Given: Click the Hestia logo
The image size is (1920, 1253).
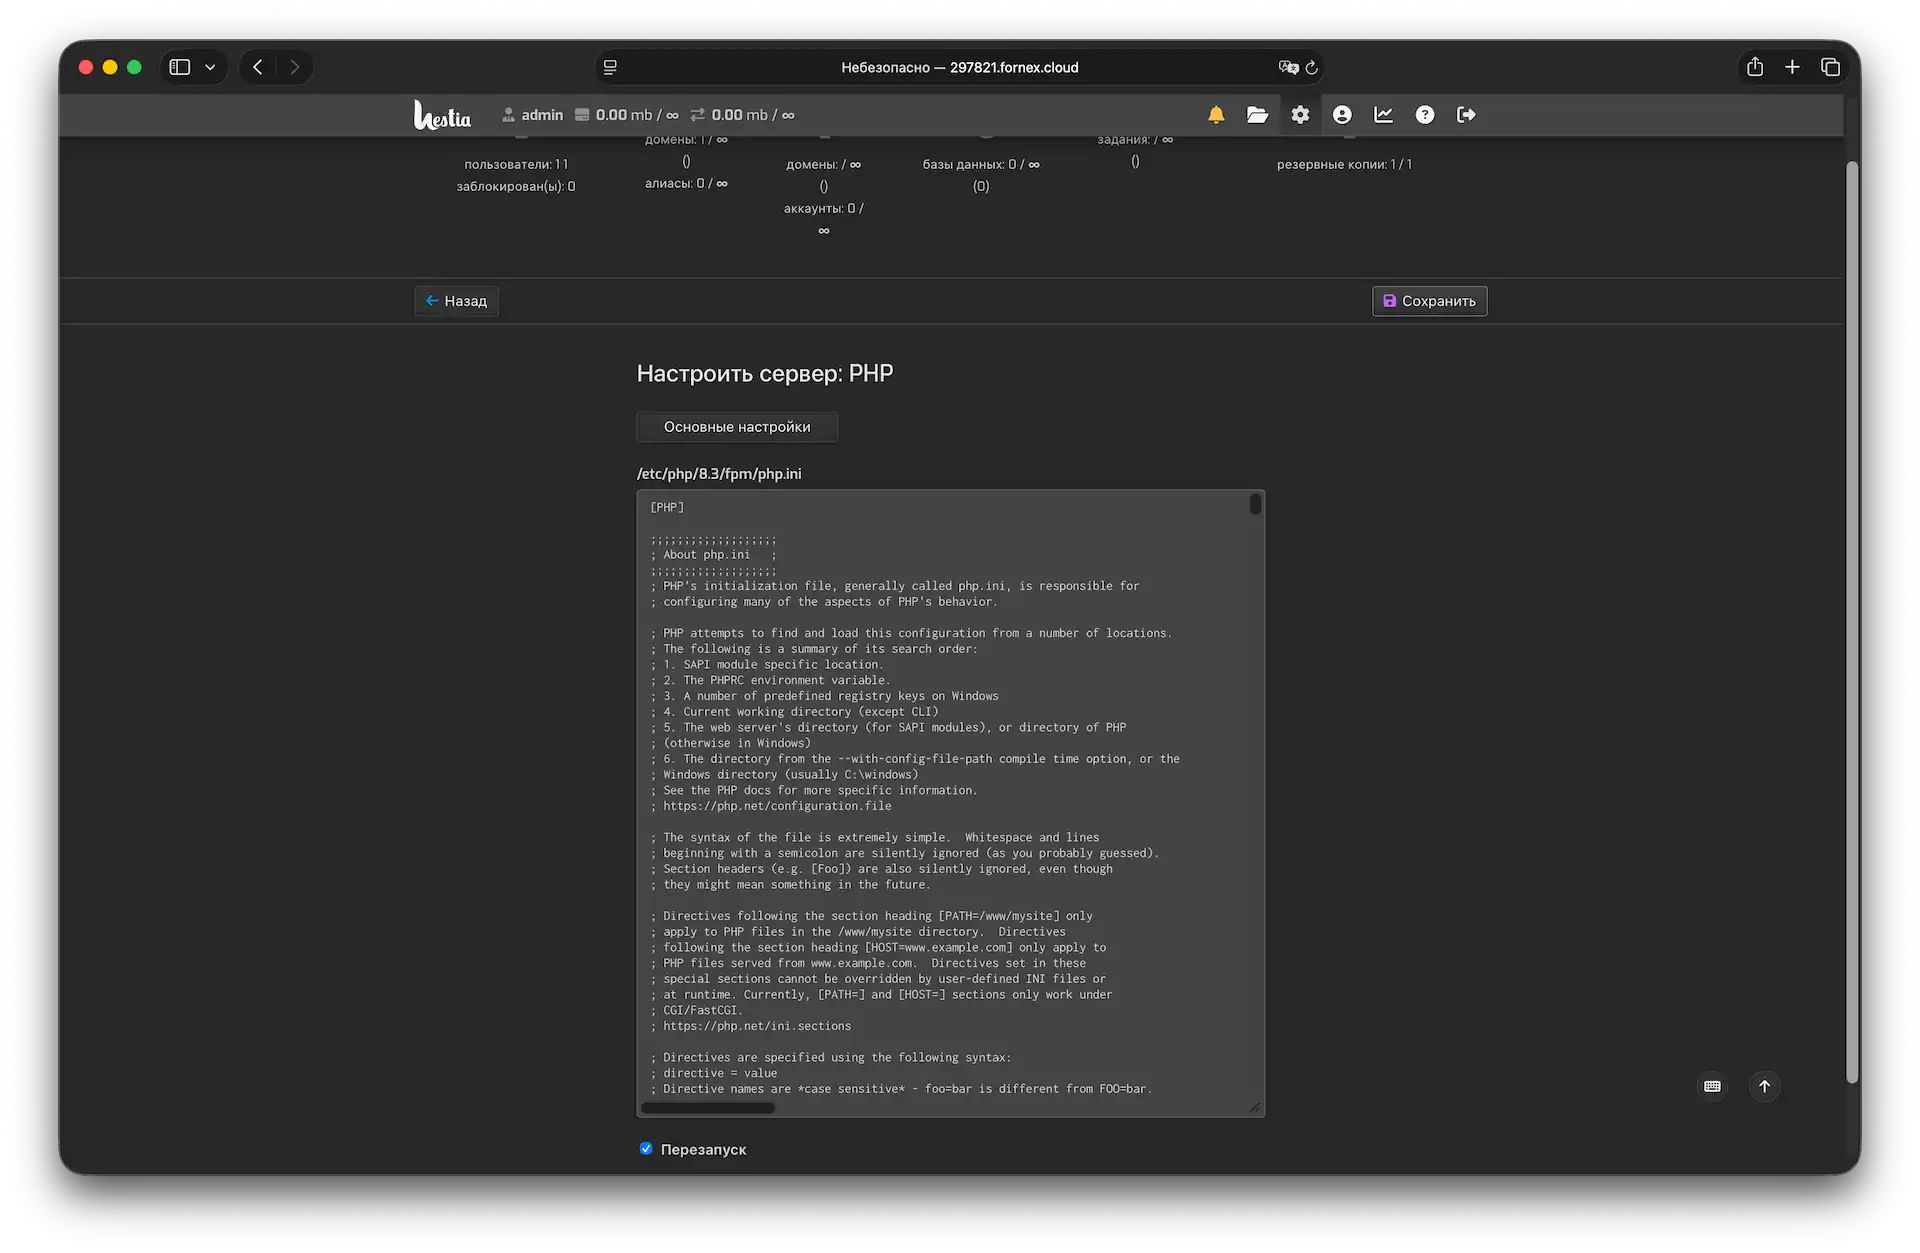Looking at the screenshot, I should (442, 115).
